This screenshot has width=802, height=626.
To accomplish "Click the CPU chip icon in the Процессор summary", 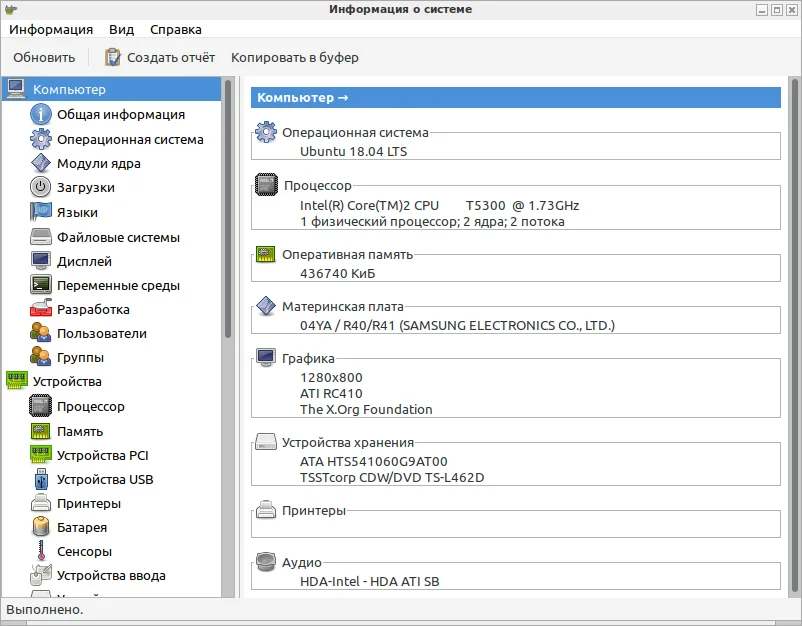I will (266, 185).
